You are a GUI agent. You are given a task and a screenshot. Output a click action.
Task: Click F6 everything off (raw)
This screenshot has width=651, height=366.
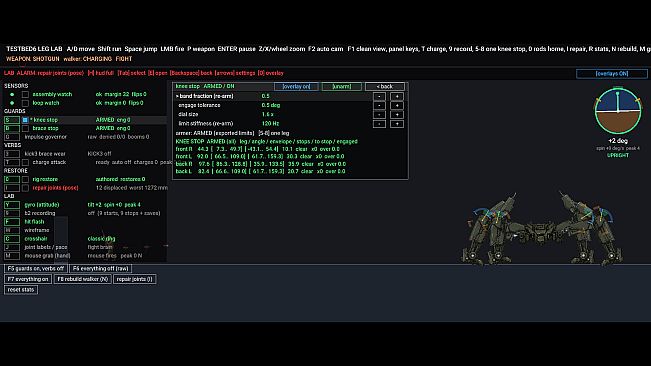click(100, 268)
